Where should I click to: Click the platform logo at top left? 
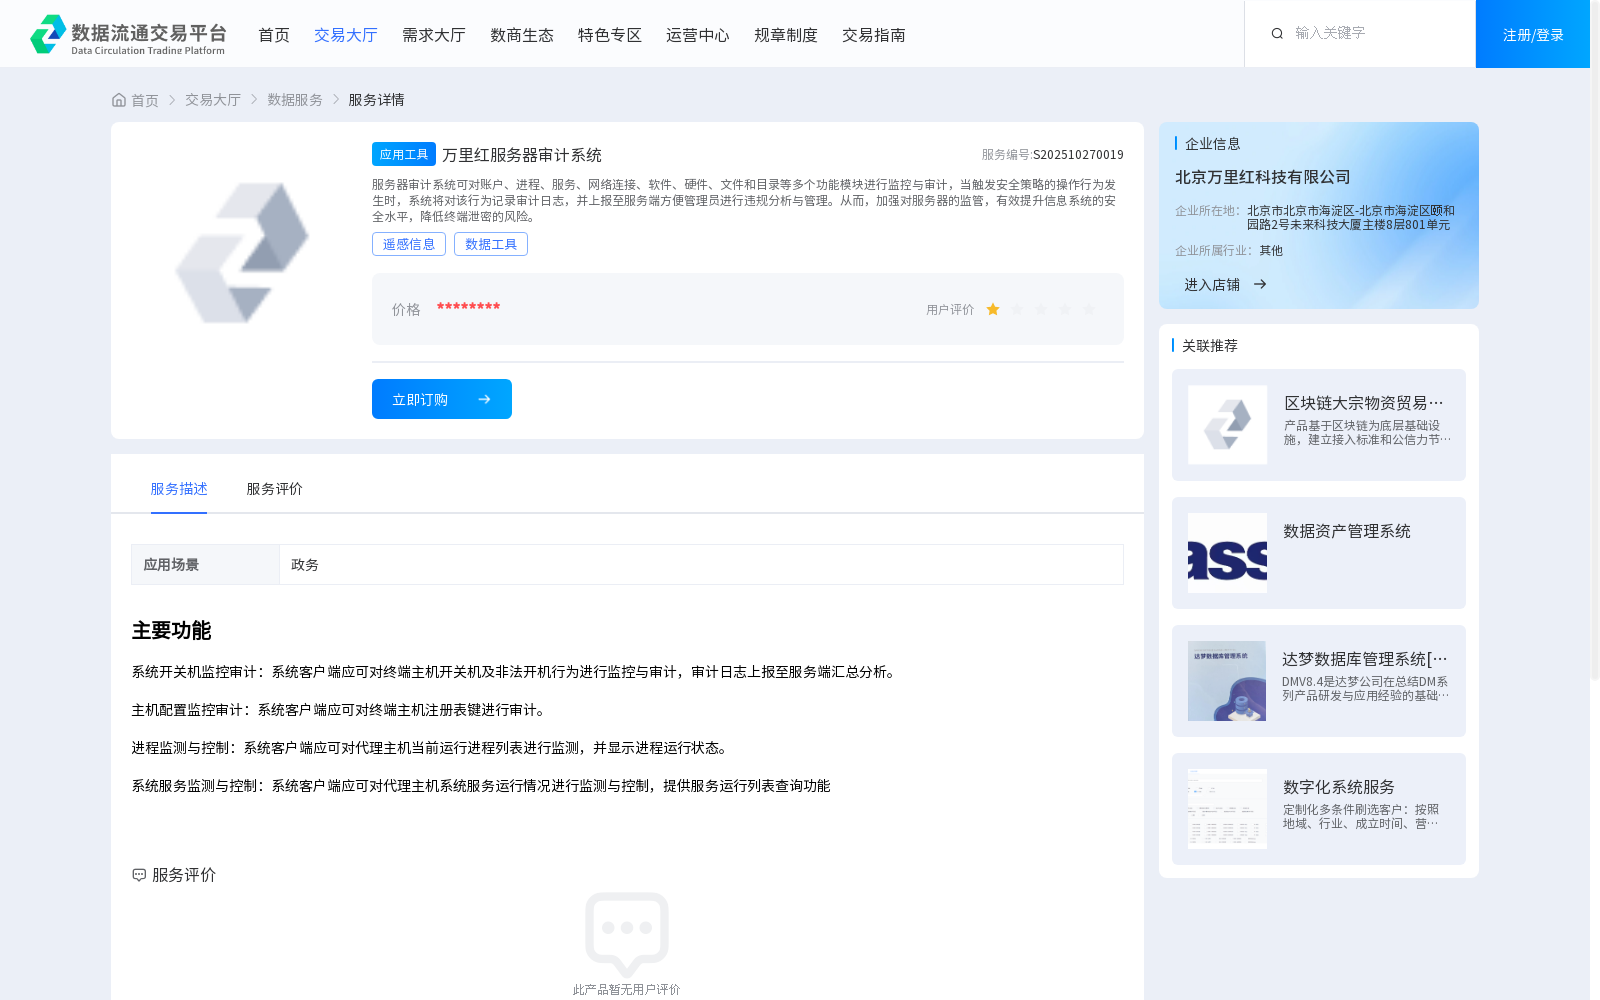point(128,34)
